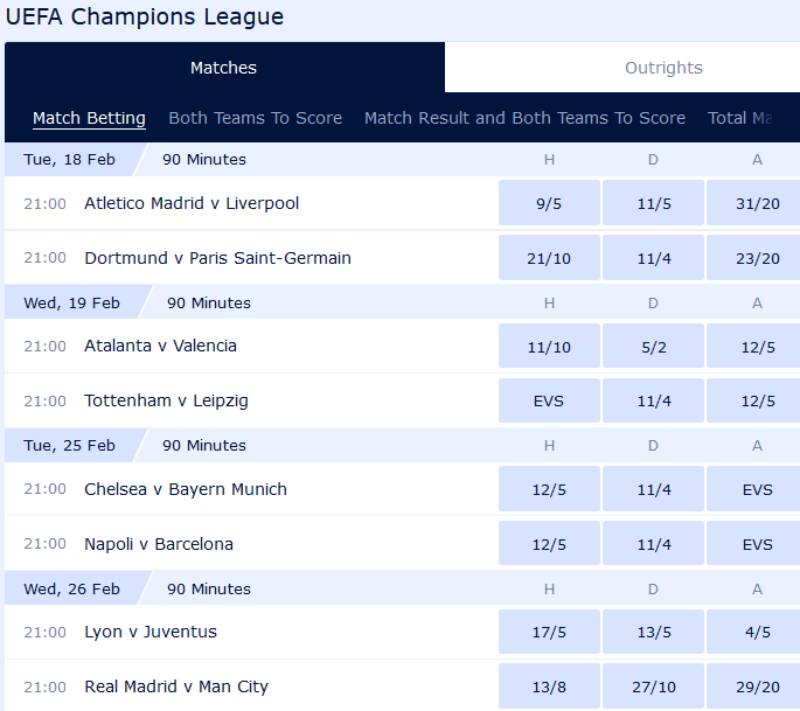This screenshot has height=711, width=800.
Task: Back Tottenham at EVS odds
Action: coord(549,401)
